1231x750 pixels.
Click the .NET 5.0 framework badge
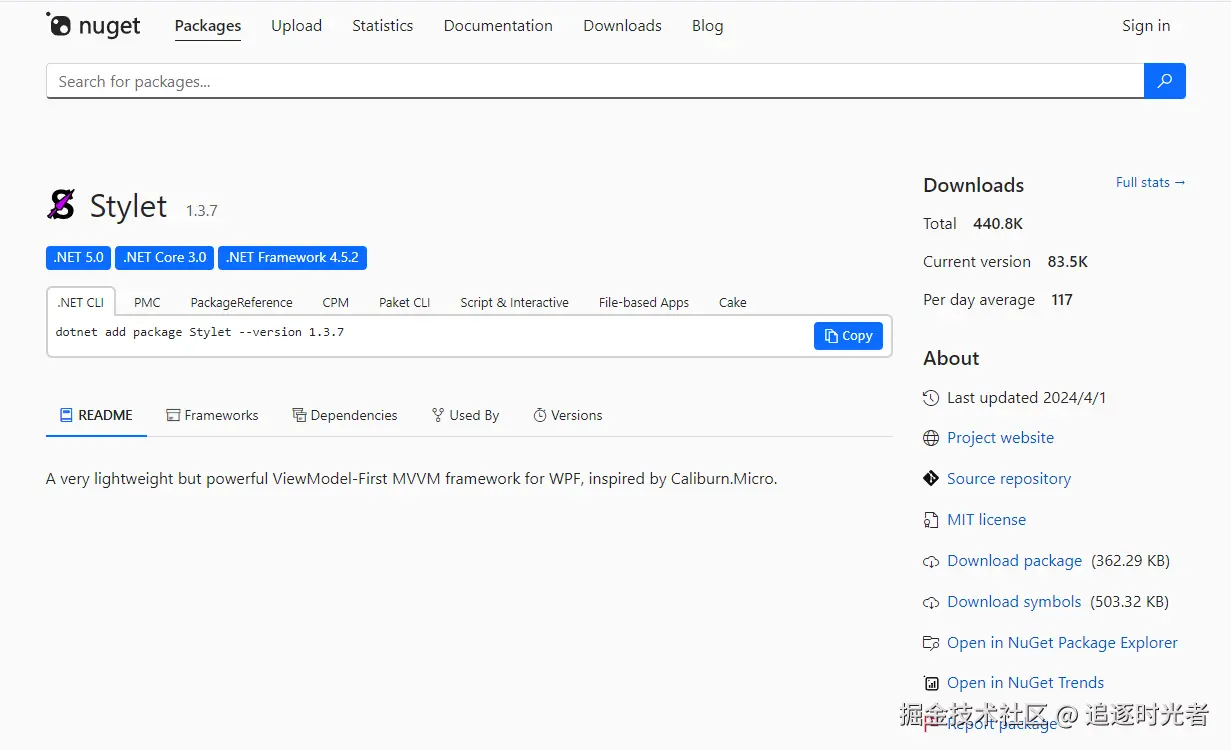coord(79,258)
